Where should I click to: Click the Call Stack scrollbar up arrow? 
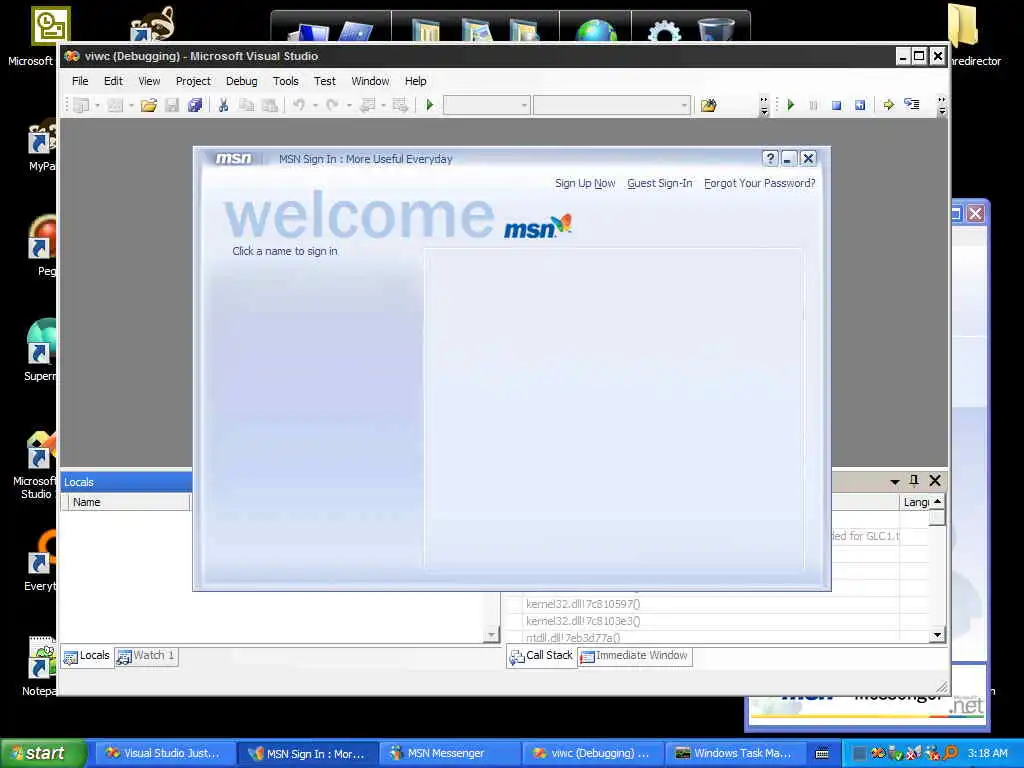(x=938, y=502)
